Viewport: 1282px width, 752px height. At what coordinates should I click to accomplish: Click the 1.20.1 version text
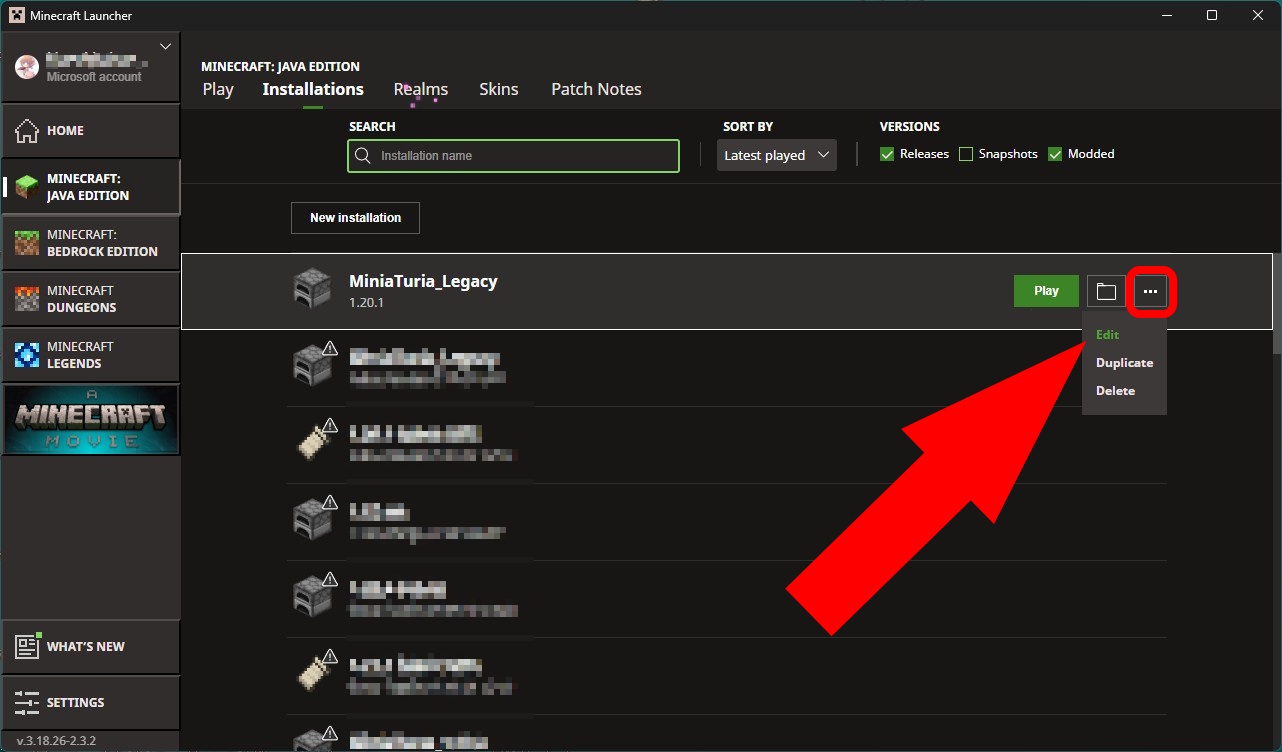tap(366, 301)
